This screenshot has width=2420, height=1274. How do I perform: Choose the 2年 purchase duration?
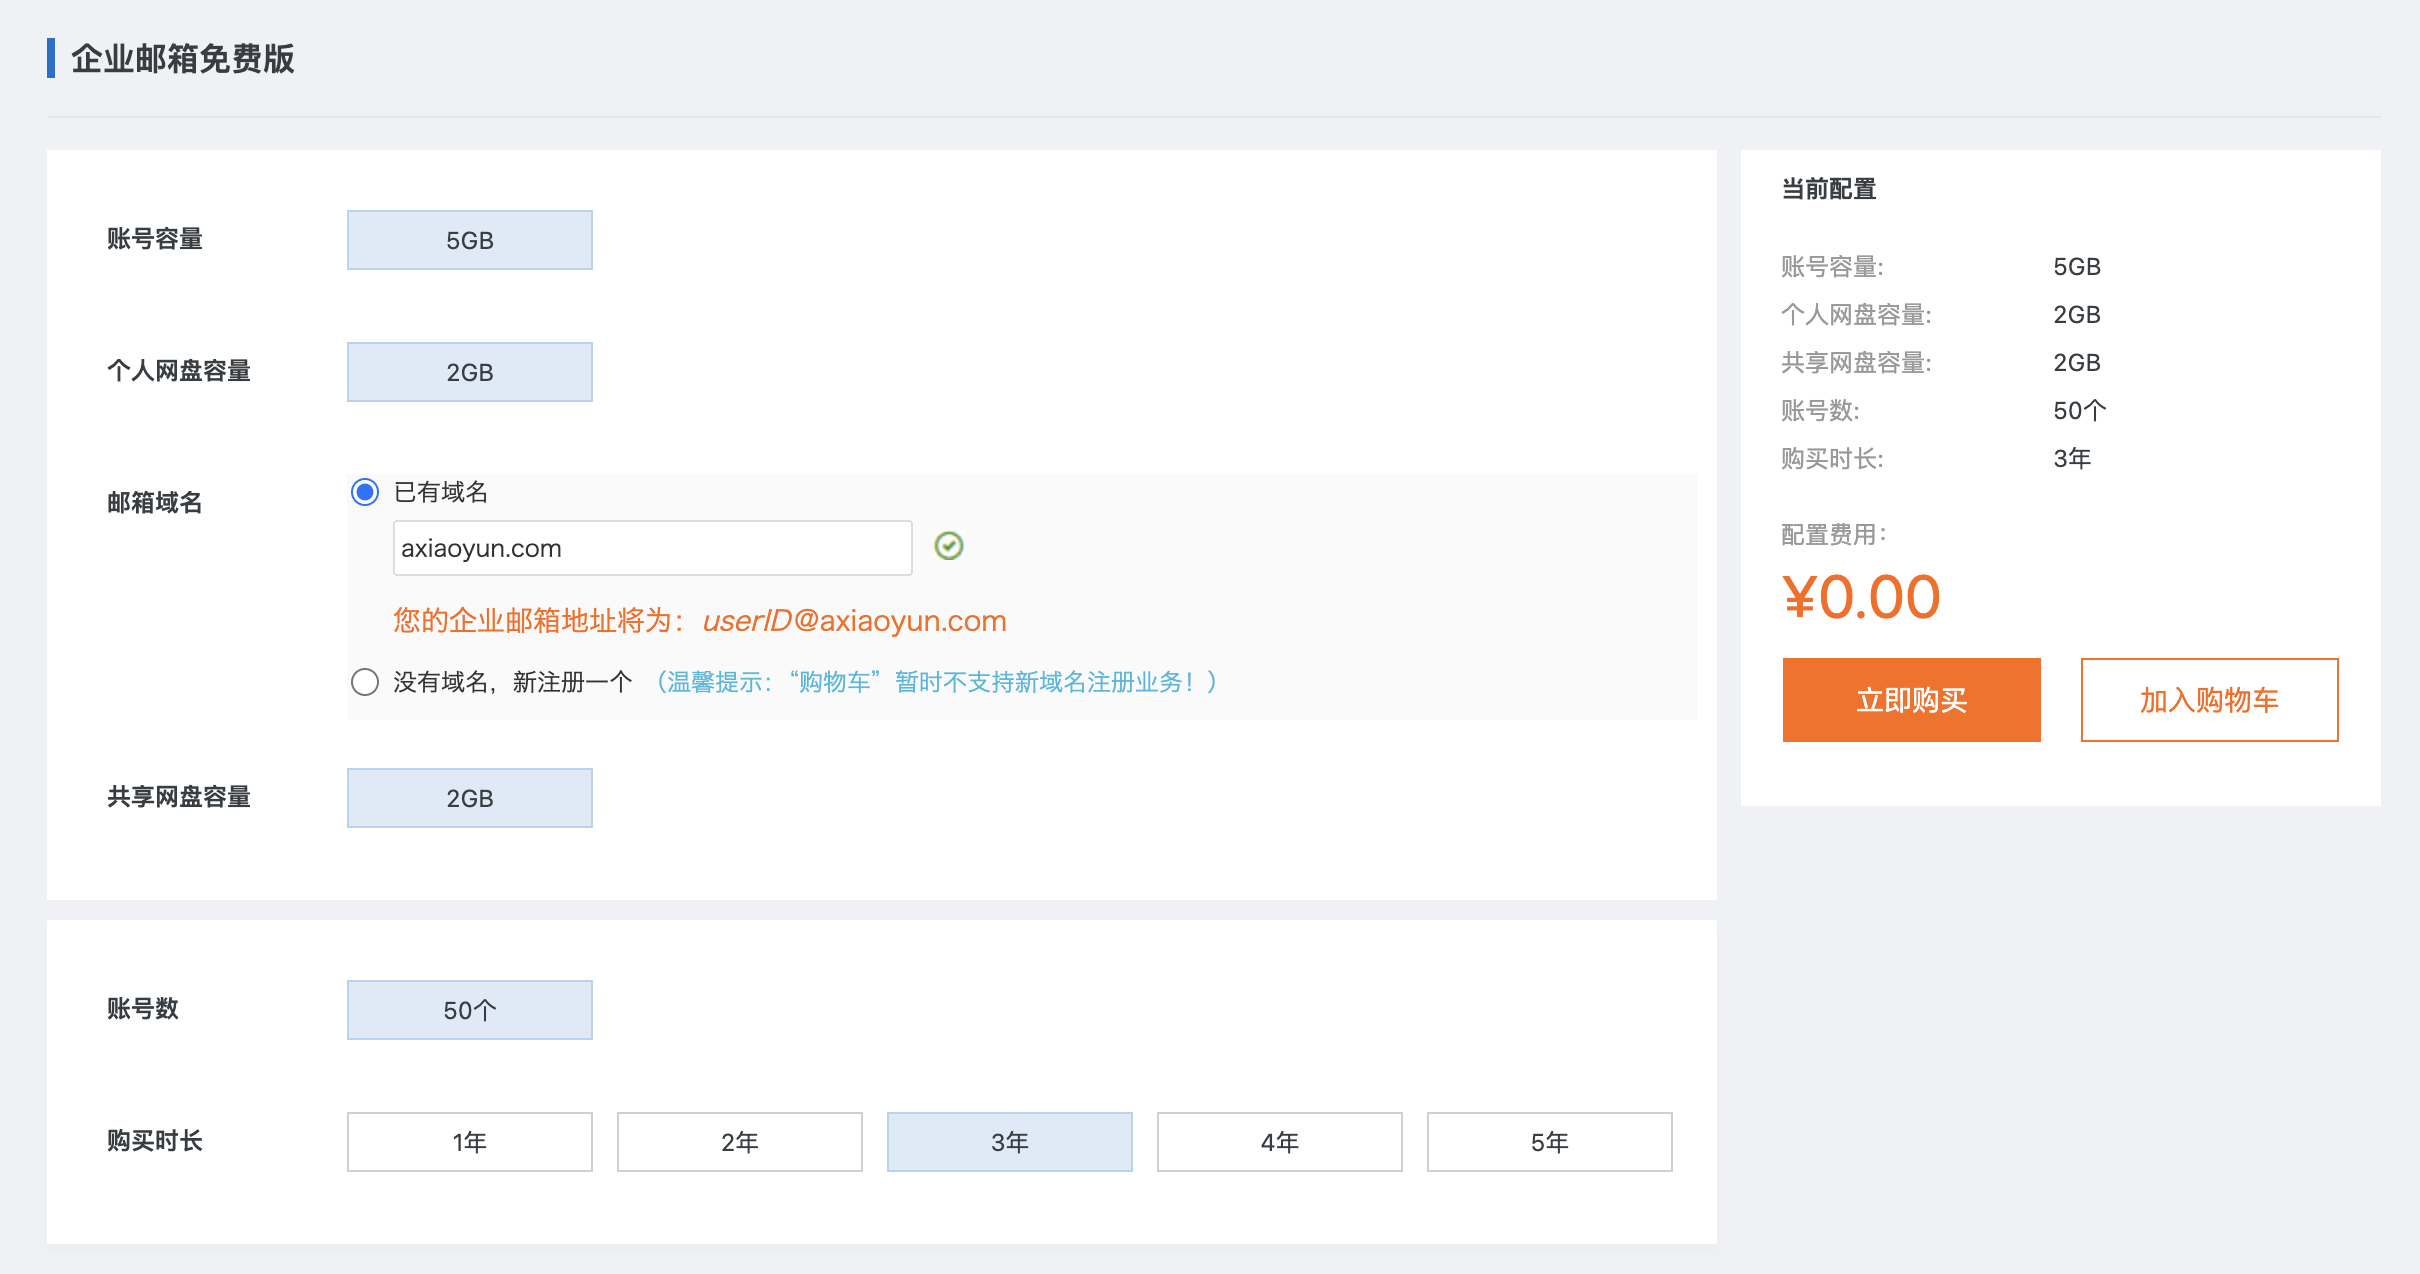click(739, 1142)
